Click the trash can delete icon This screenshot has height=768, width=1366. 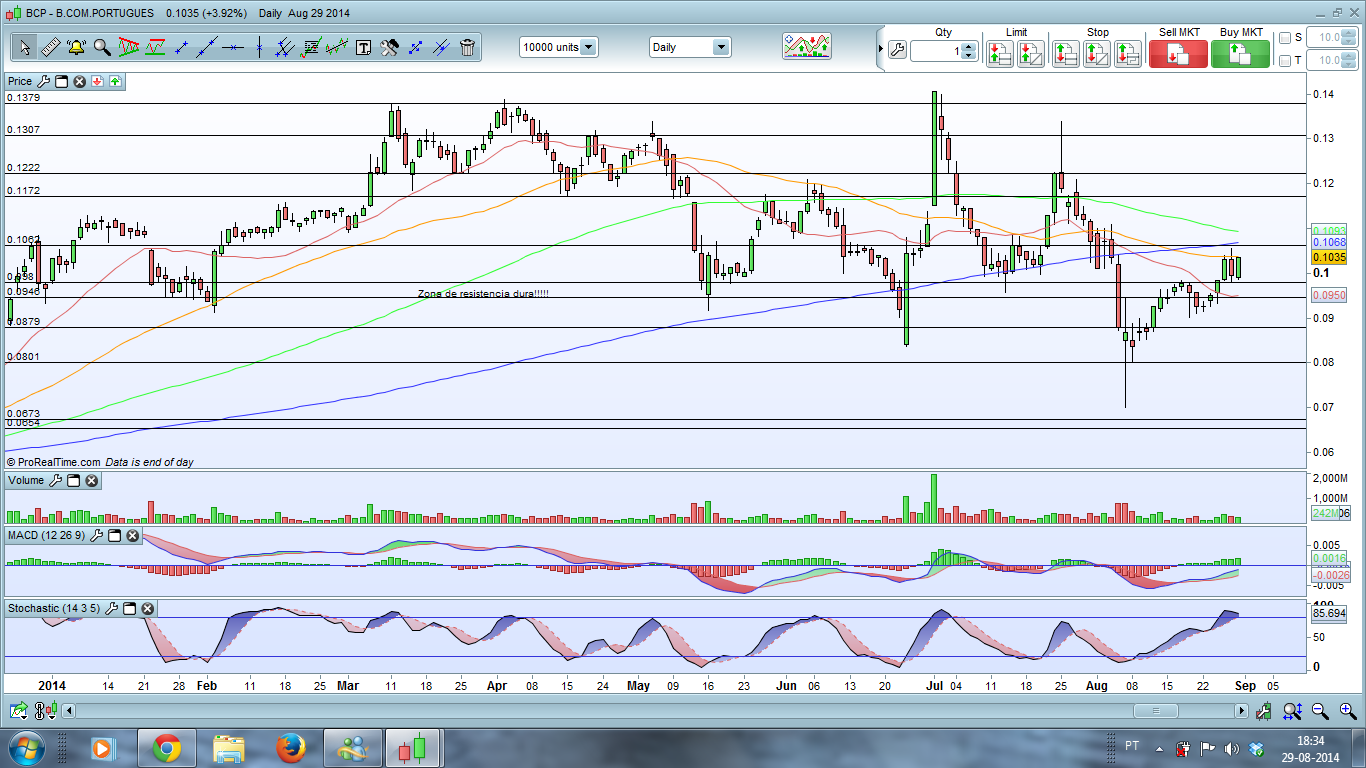[x=467, y=47]
